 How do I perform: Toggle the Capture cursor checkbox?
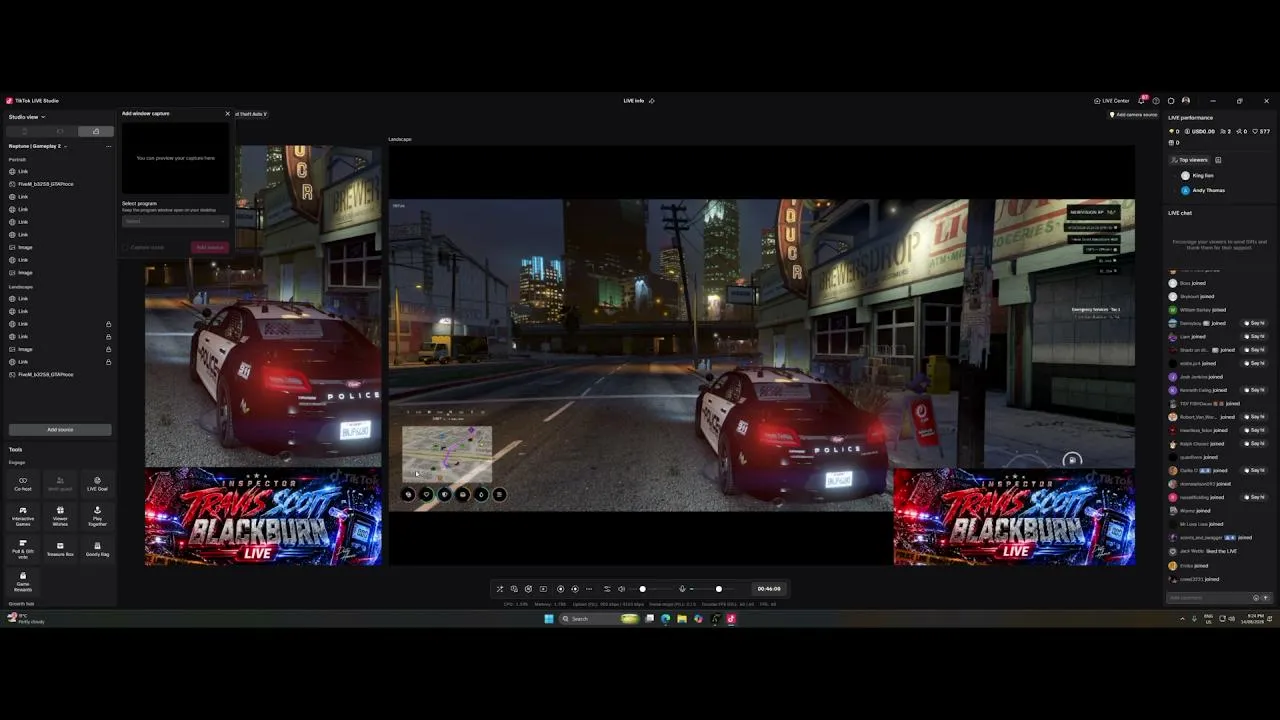pyautogui.click(x=126, y=247)
